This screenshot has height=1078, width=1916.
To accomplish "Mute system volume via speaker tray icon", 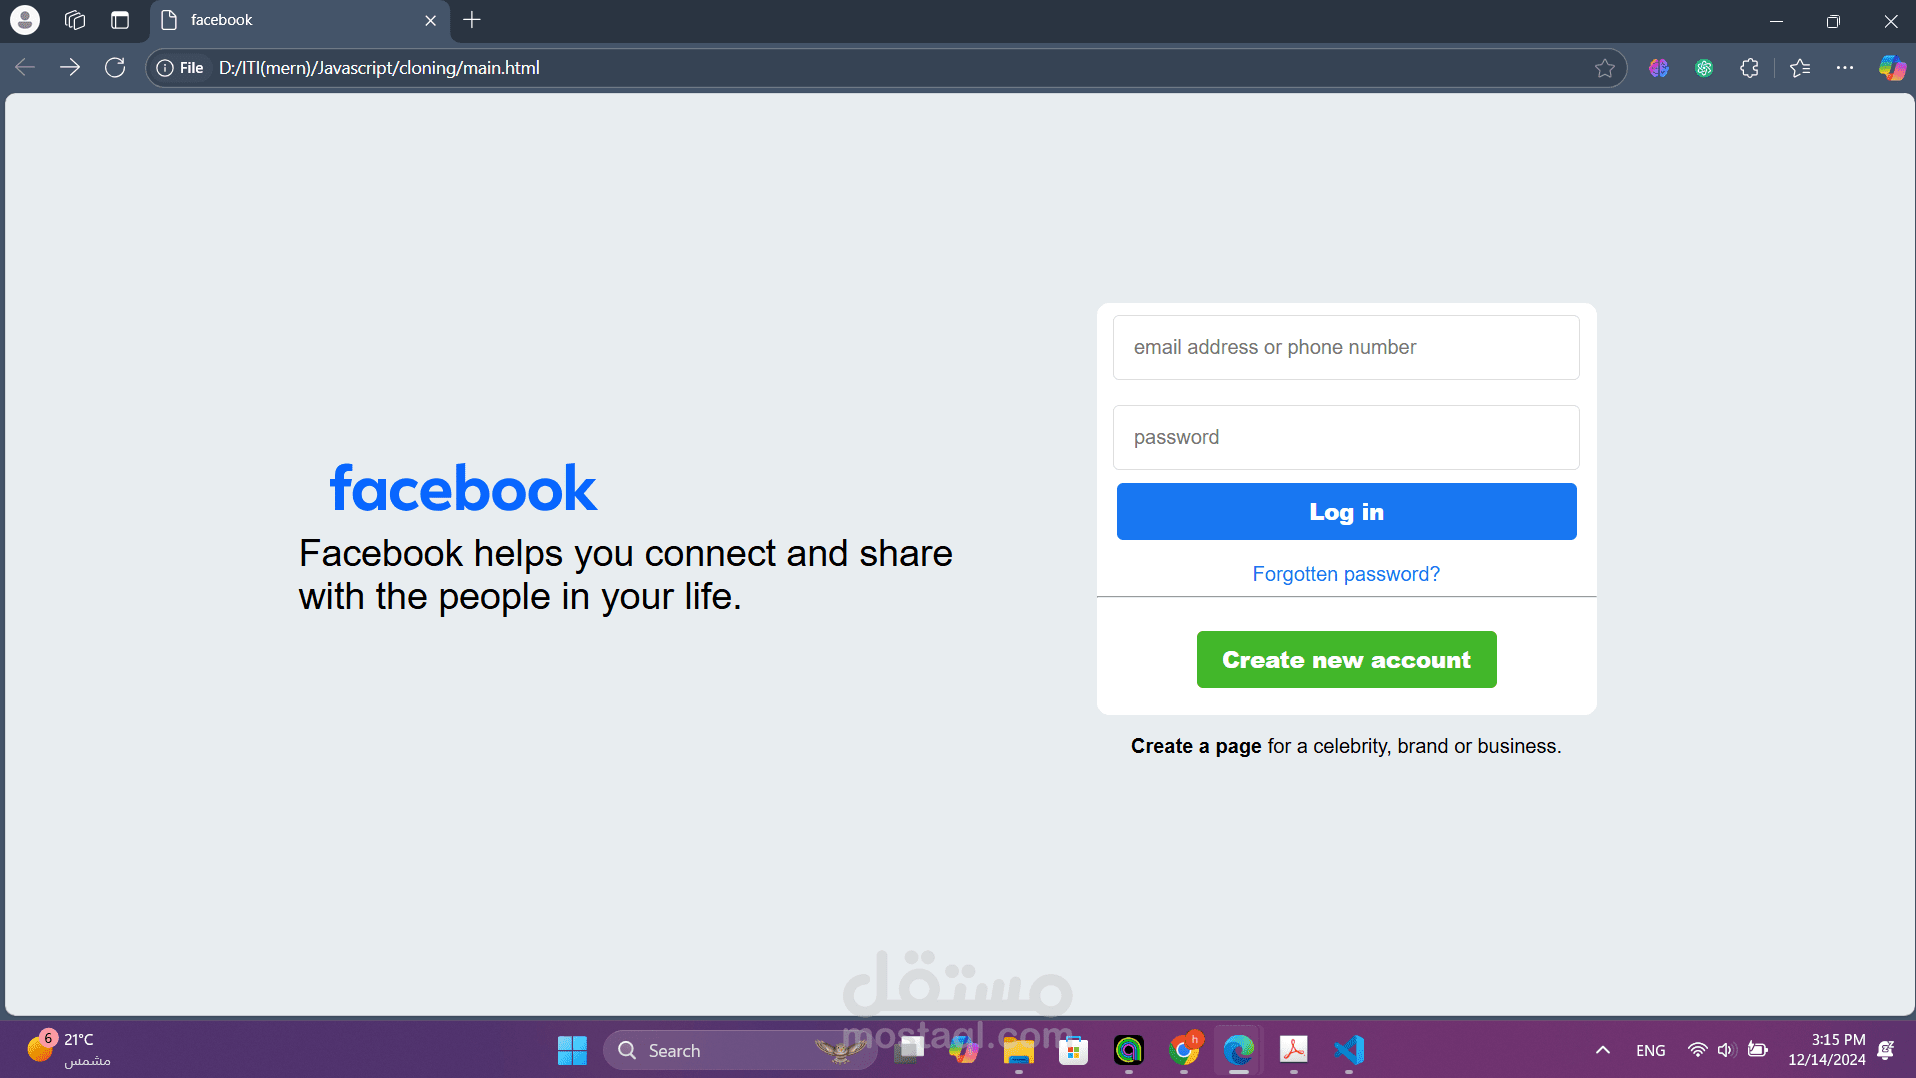I will coord(1727,1050).
